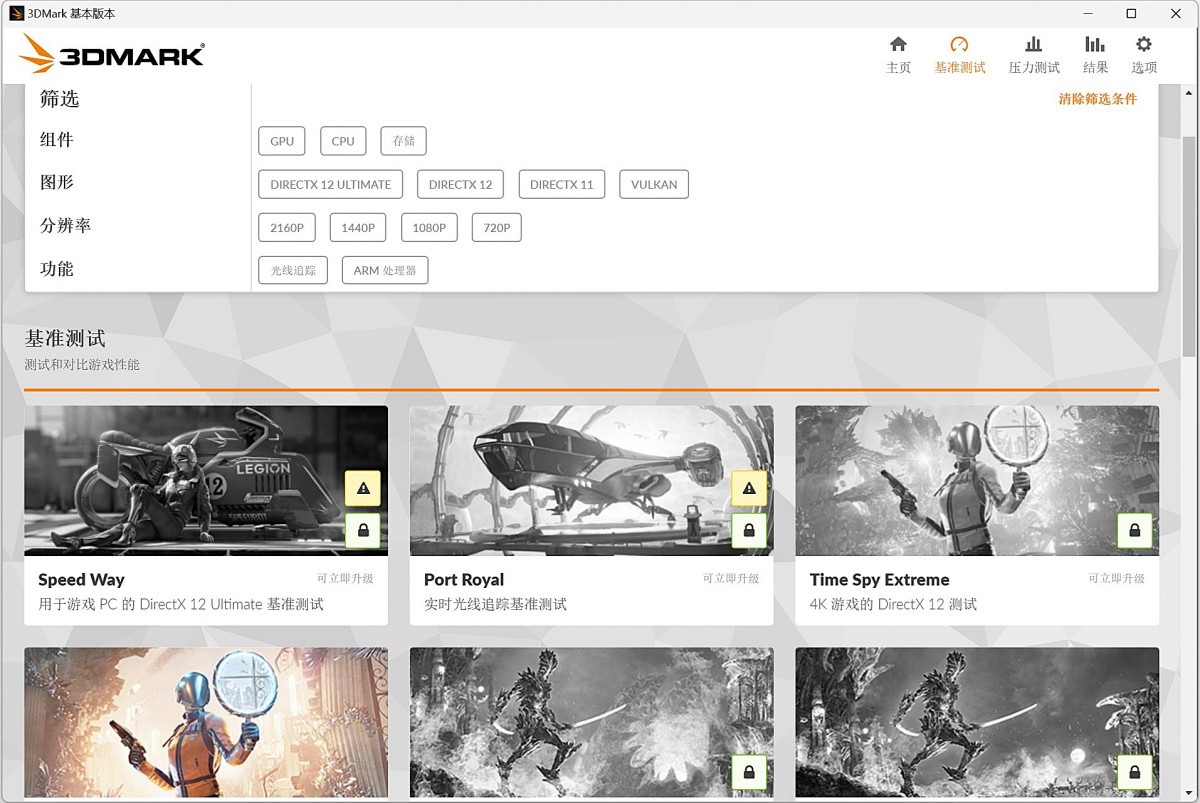Toggle the DIRECTX 12 ULTIMATE filter

tap(330, 184)
